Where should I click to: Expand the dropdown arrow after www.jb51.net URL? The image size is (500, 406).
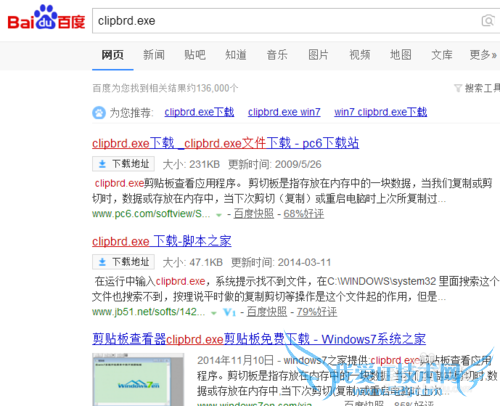(x=214, y=313)
